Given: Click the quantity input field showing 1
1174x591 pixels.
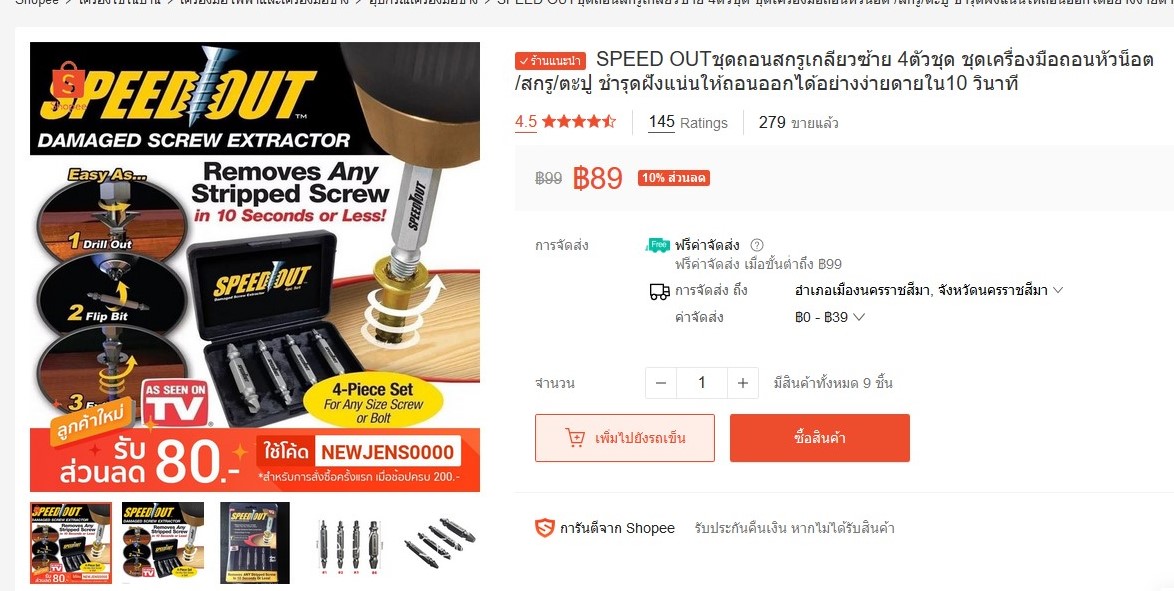Looking at the screenshot, I should pyautogui.click(x=702, y=383).
